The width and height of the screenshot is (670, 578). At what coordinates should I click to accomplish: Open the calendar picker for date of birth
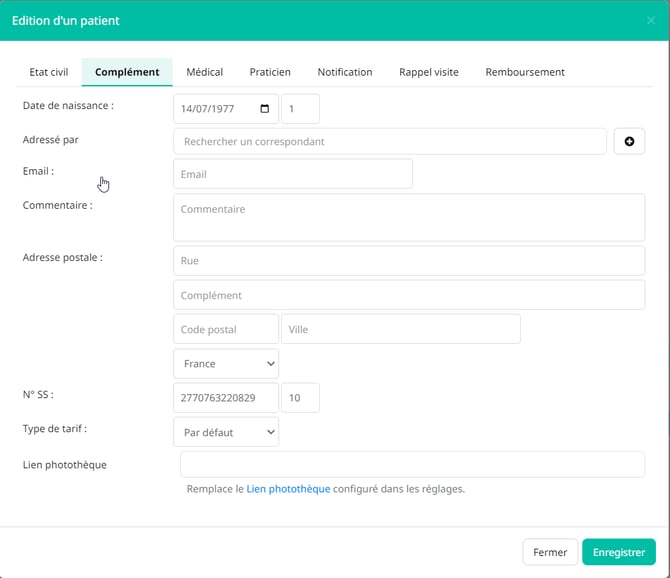(x=264, y=109)
